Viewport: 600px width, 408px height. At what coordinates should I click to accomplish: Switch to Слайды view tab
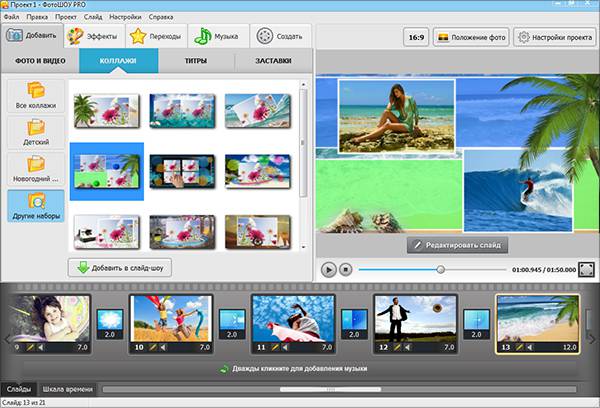(x=18, y=389)
